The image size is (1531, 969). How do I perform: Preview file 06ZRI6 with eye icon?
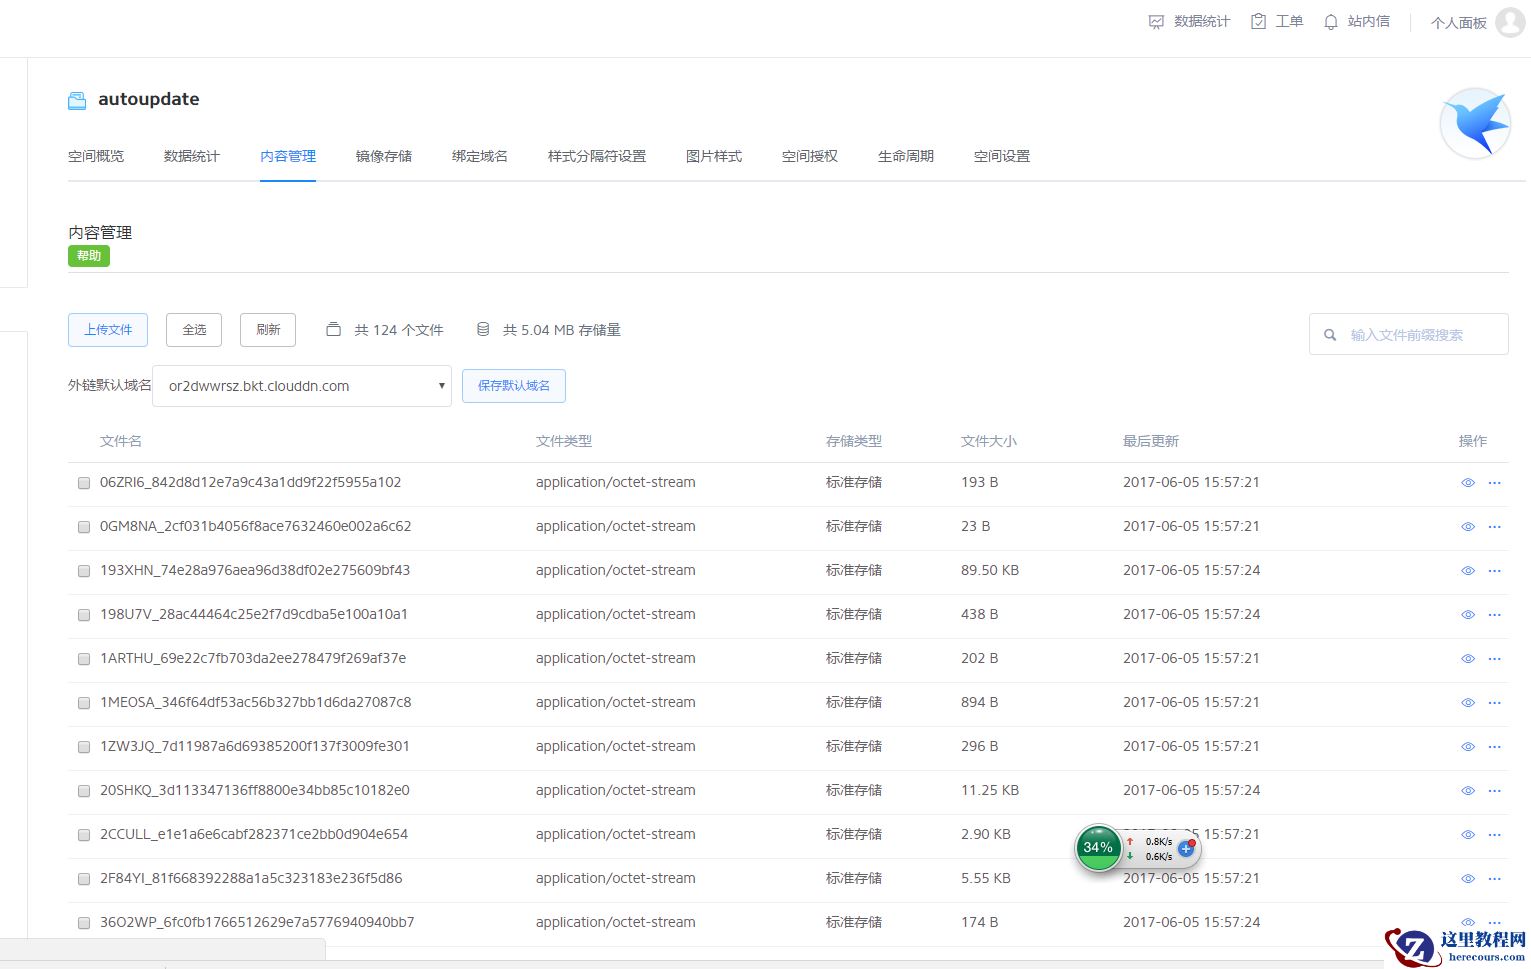[1467, 483]
